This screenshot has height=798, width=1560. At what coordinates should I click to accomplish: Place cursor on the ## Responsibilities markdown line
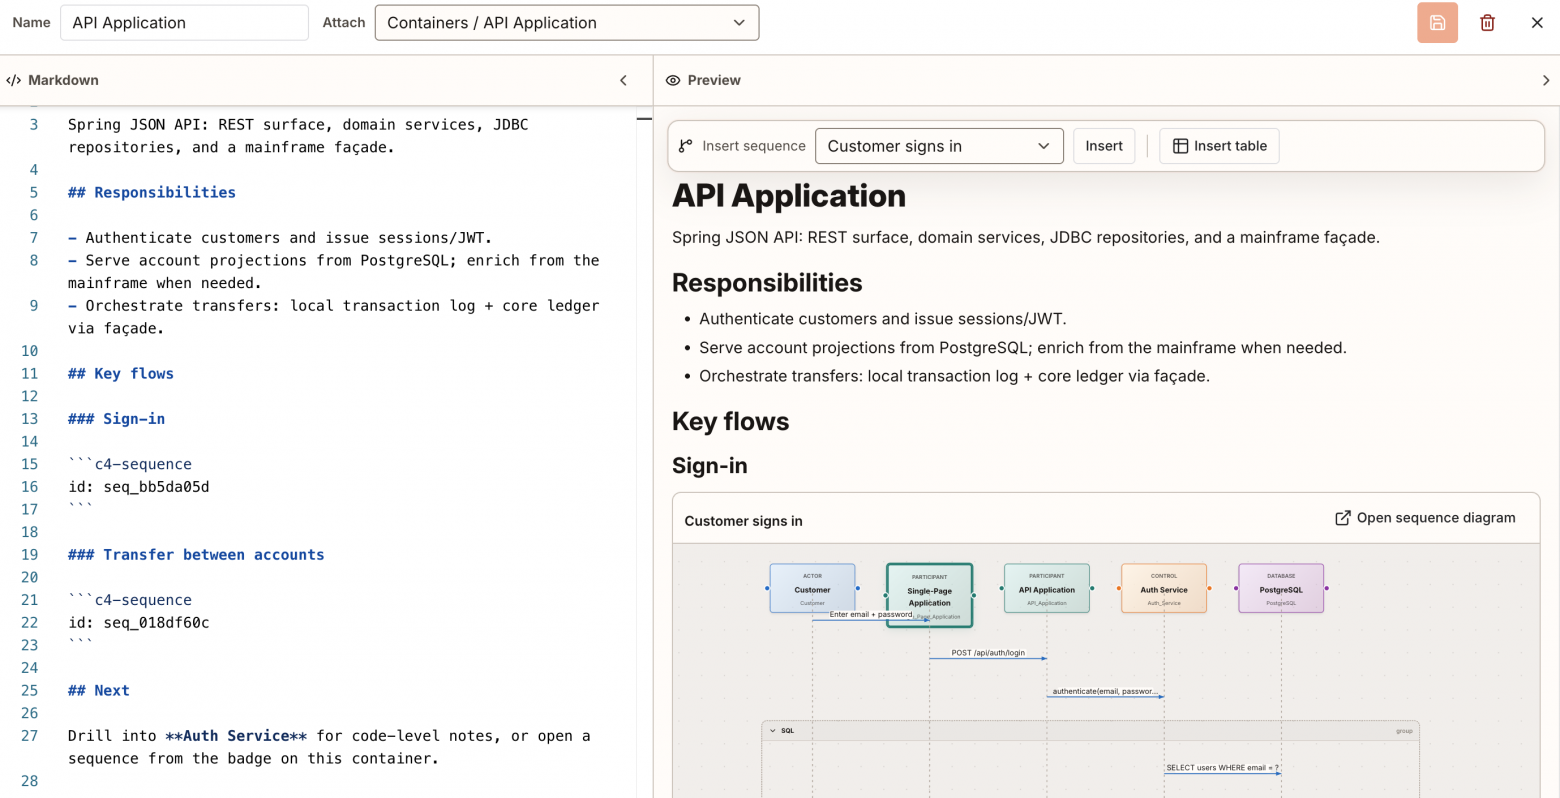(152, 193)
